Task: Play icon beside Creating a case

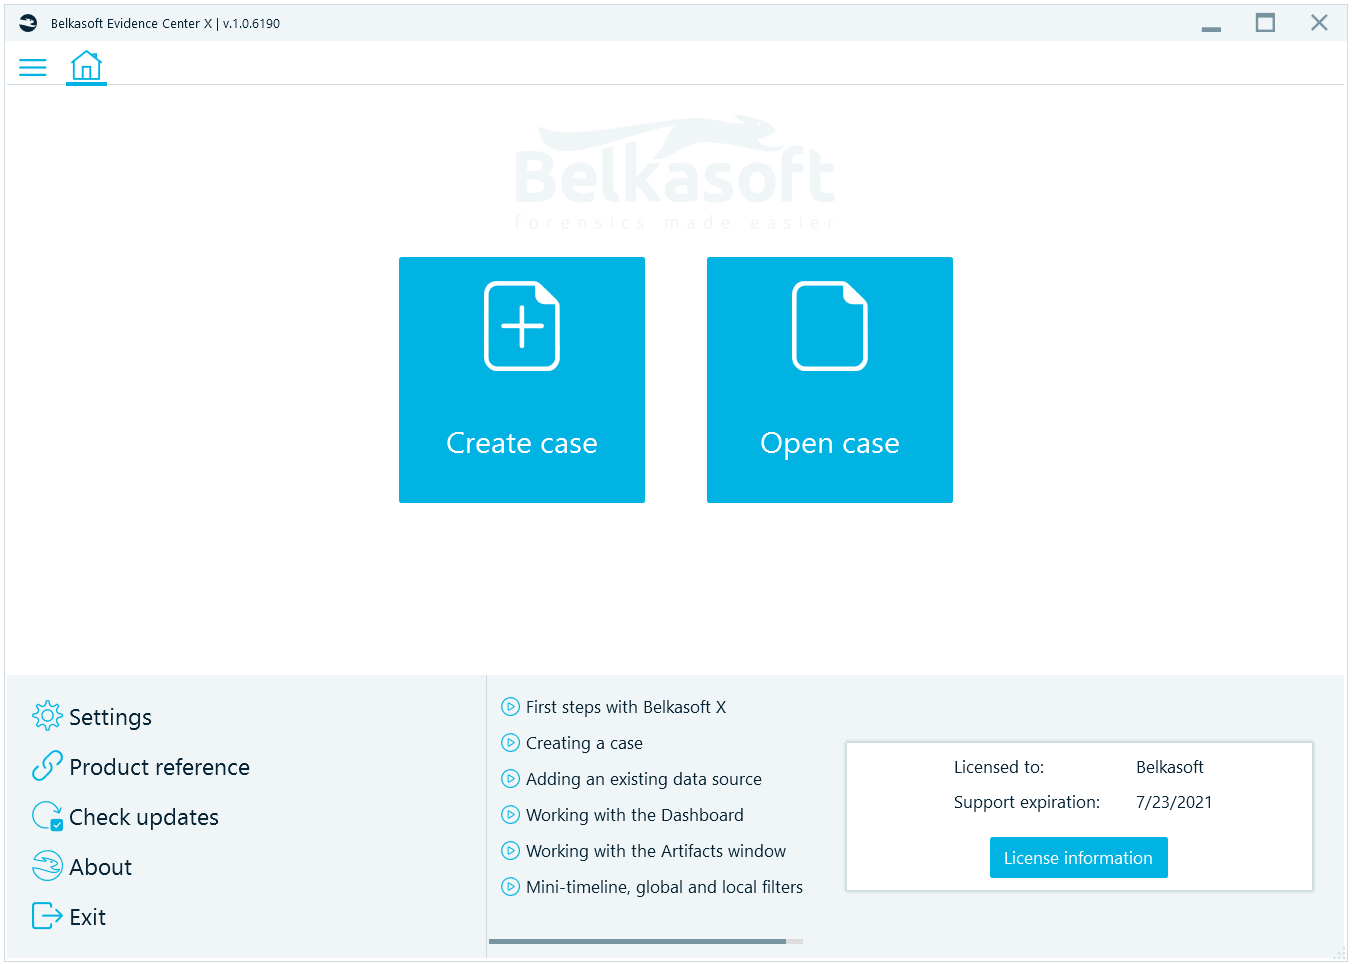Action: [510, 743]
